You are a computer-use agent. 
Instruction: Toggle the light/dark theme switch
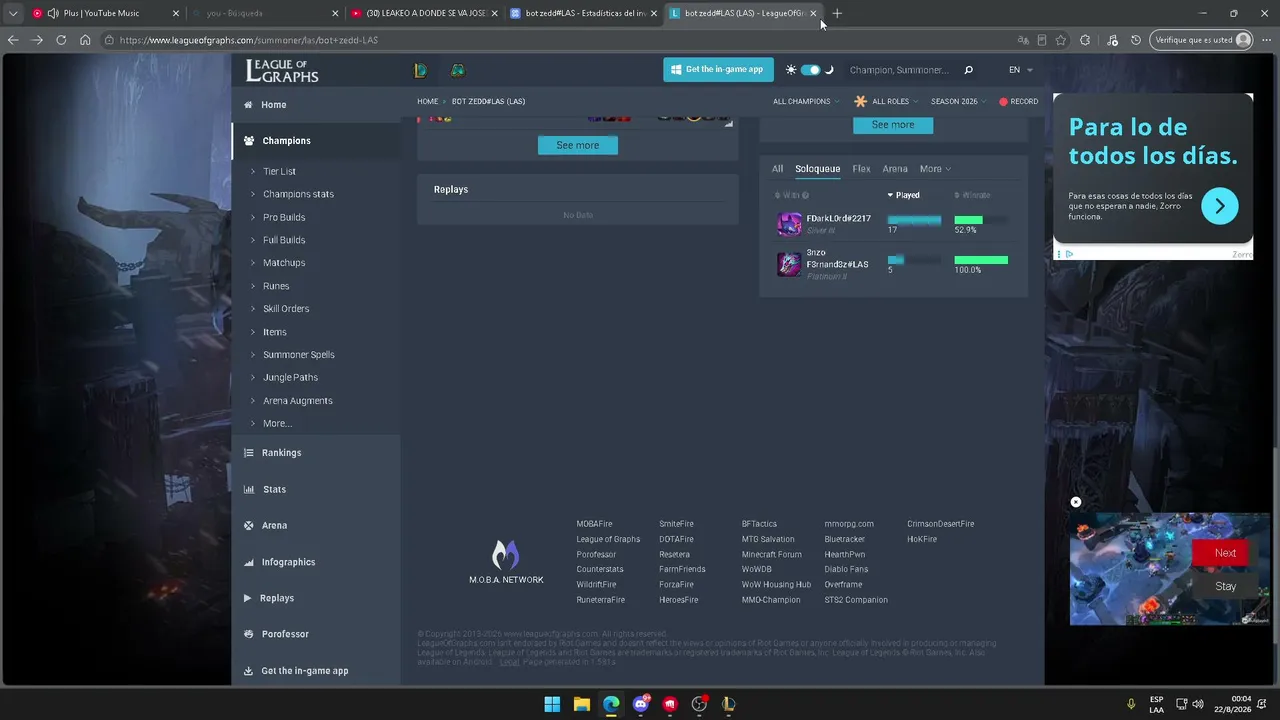click(810, 70)
